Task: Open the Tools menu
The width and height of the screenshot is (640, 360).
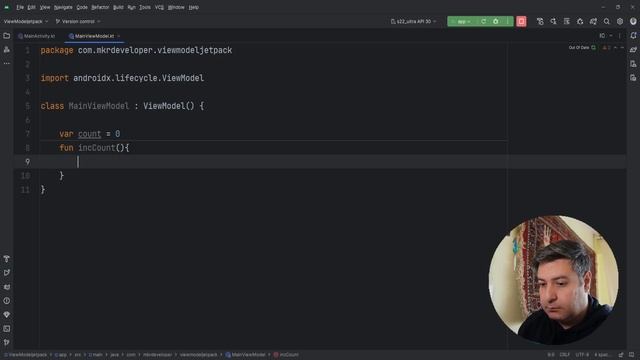Action: (x=145, y=7)
